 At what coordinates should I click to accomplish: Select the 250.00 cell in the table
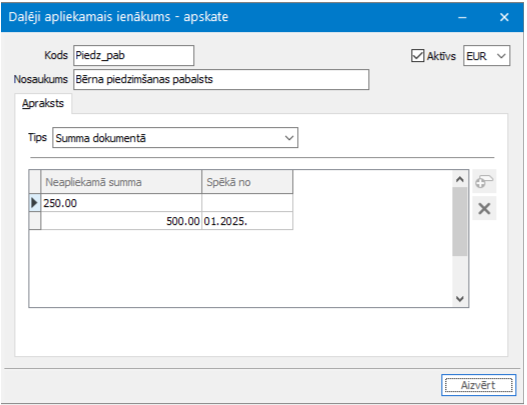point(121,203)
